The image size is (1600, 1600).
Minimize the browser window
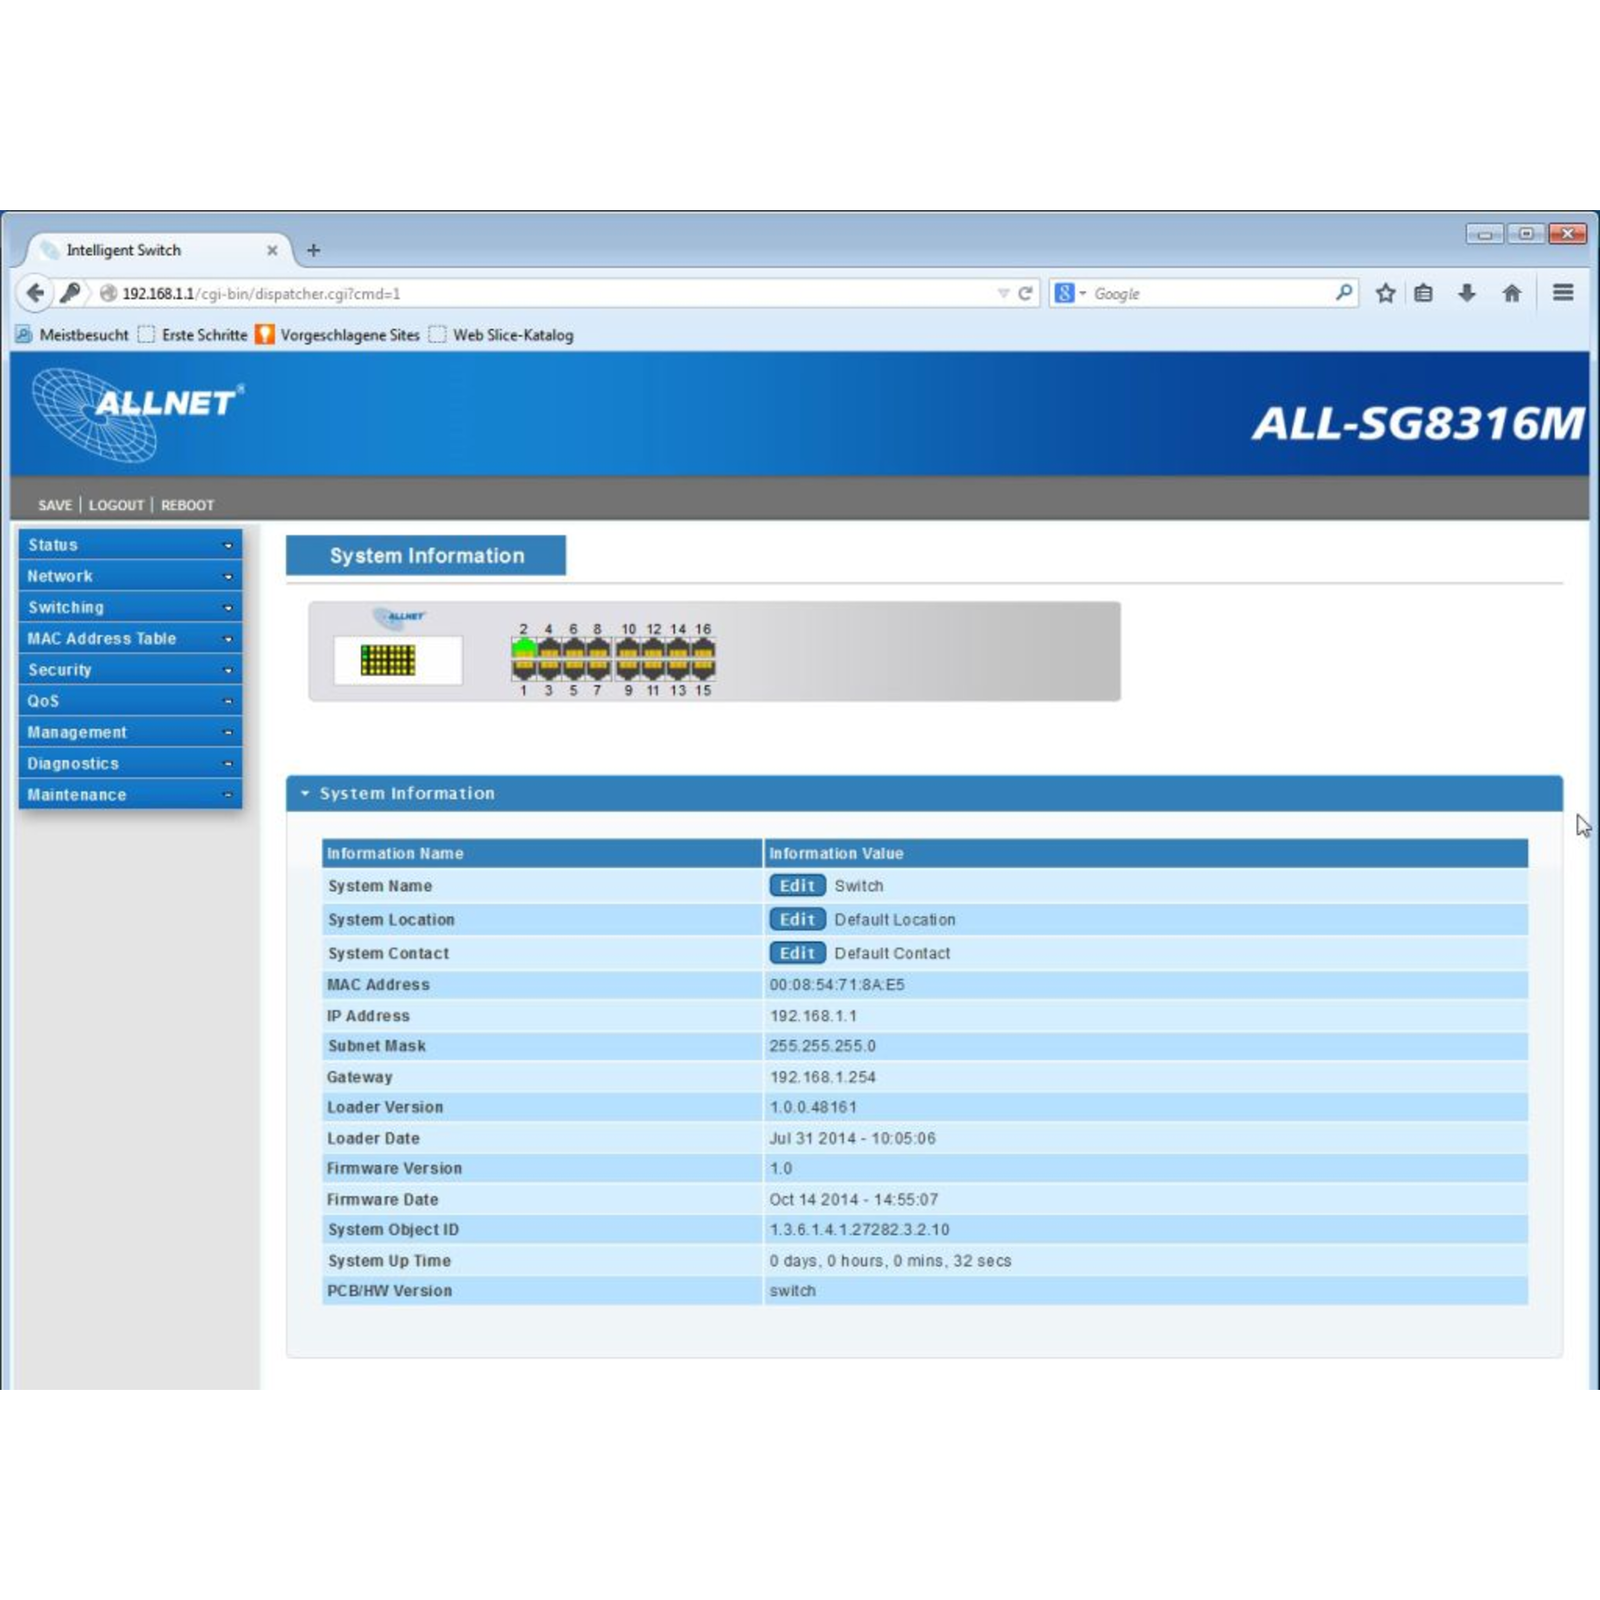[x=1485, y=234]
